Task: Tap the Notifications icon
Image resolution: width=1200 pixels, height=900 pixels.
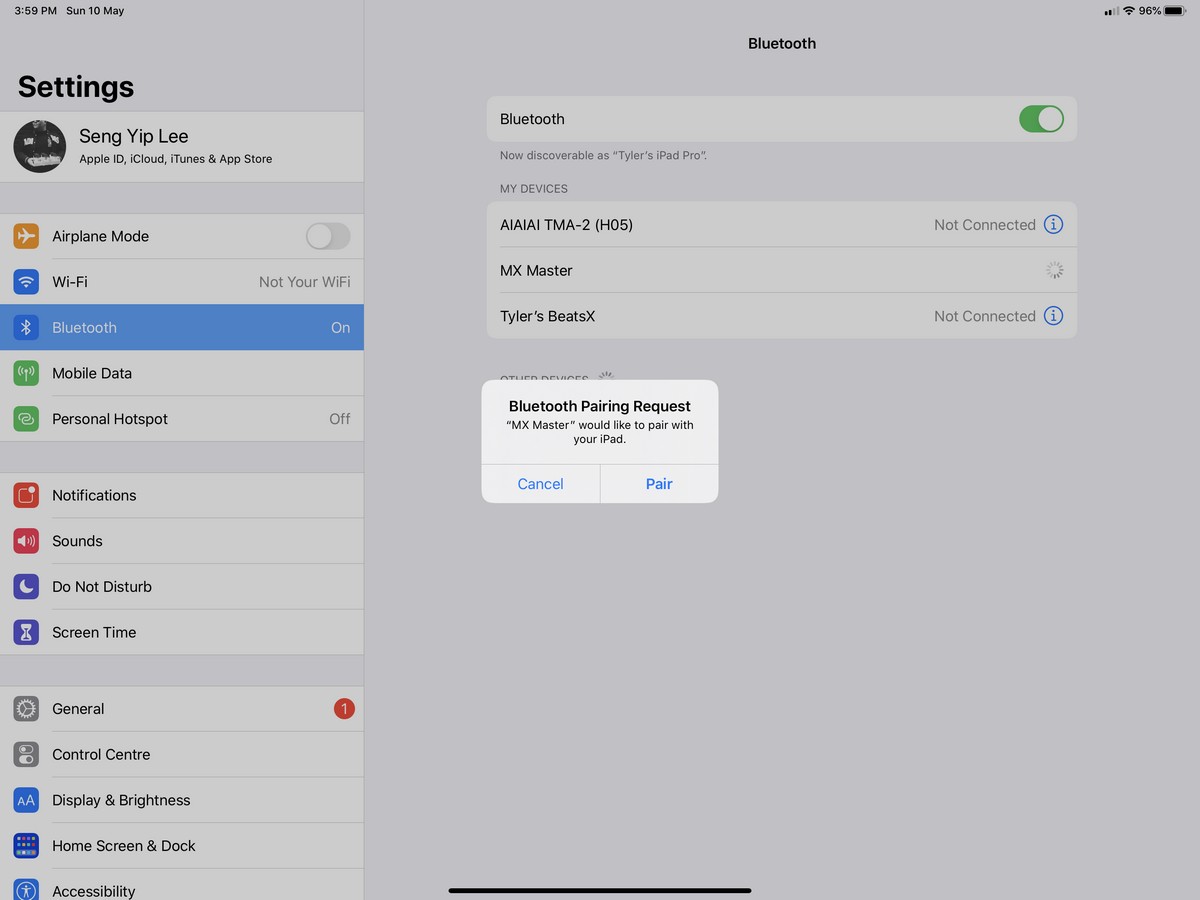Action: coord(26,495)
